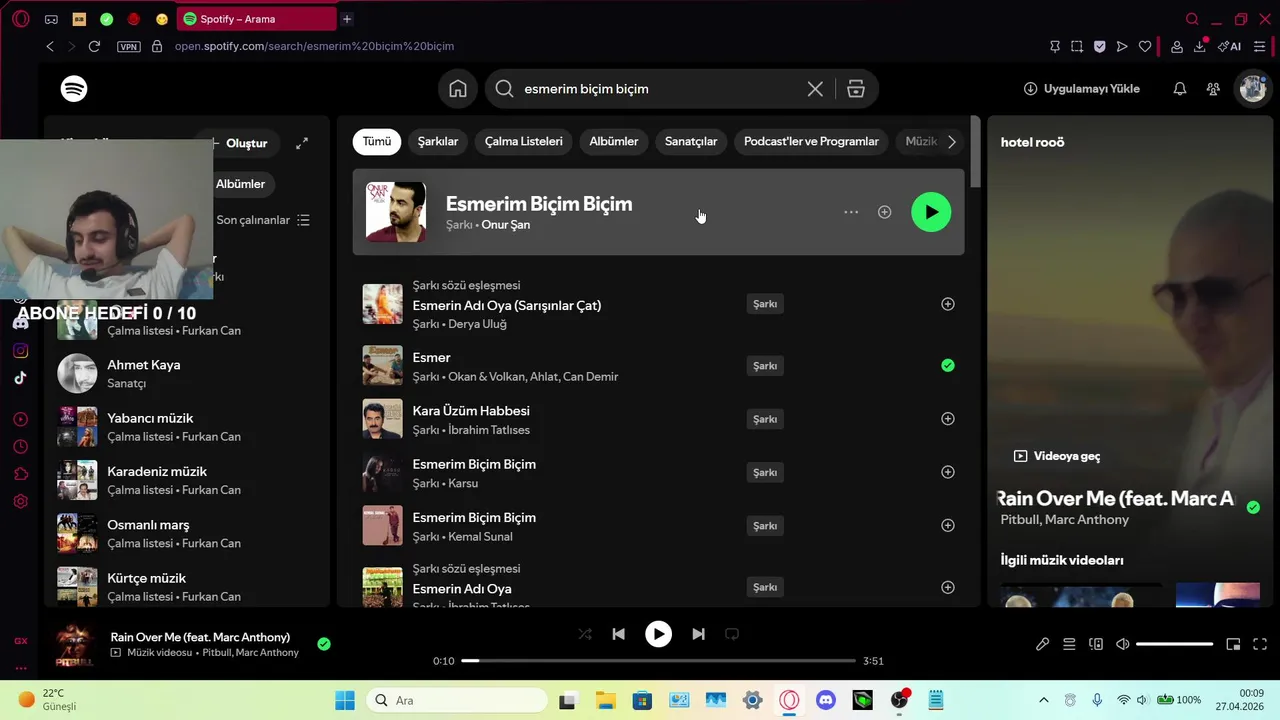Reload the page in Opera
This screenshot has width=1280, height=720.
[x=94, y=46]
